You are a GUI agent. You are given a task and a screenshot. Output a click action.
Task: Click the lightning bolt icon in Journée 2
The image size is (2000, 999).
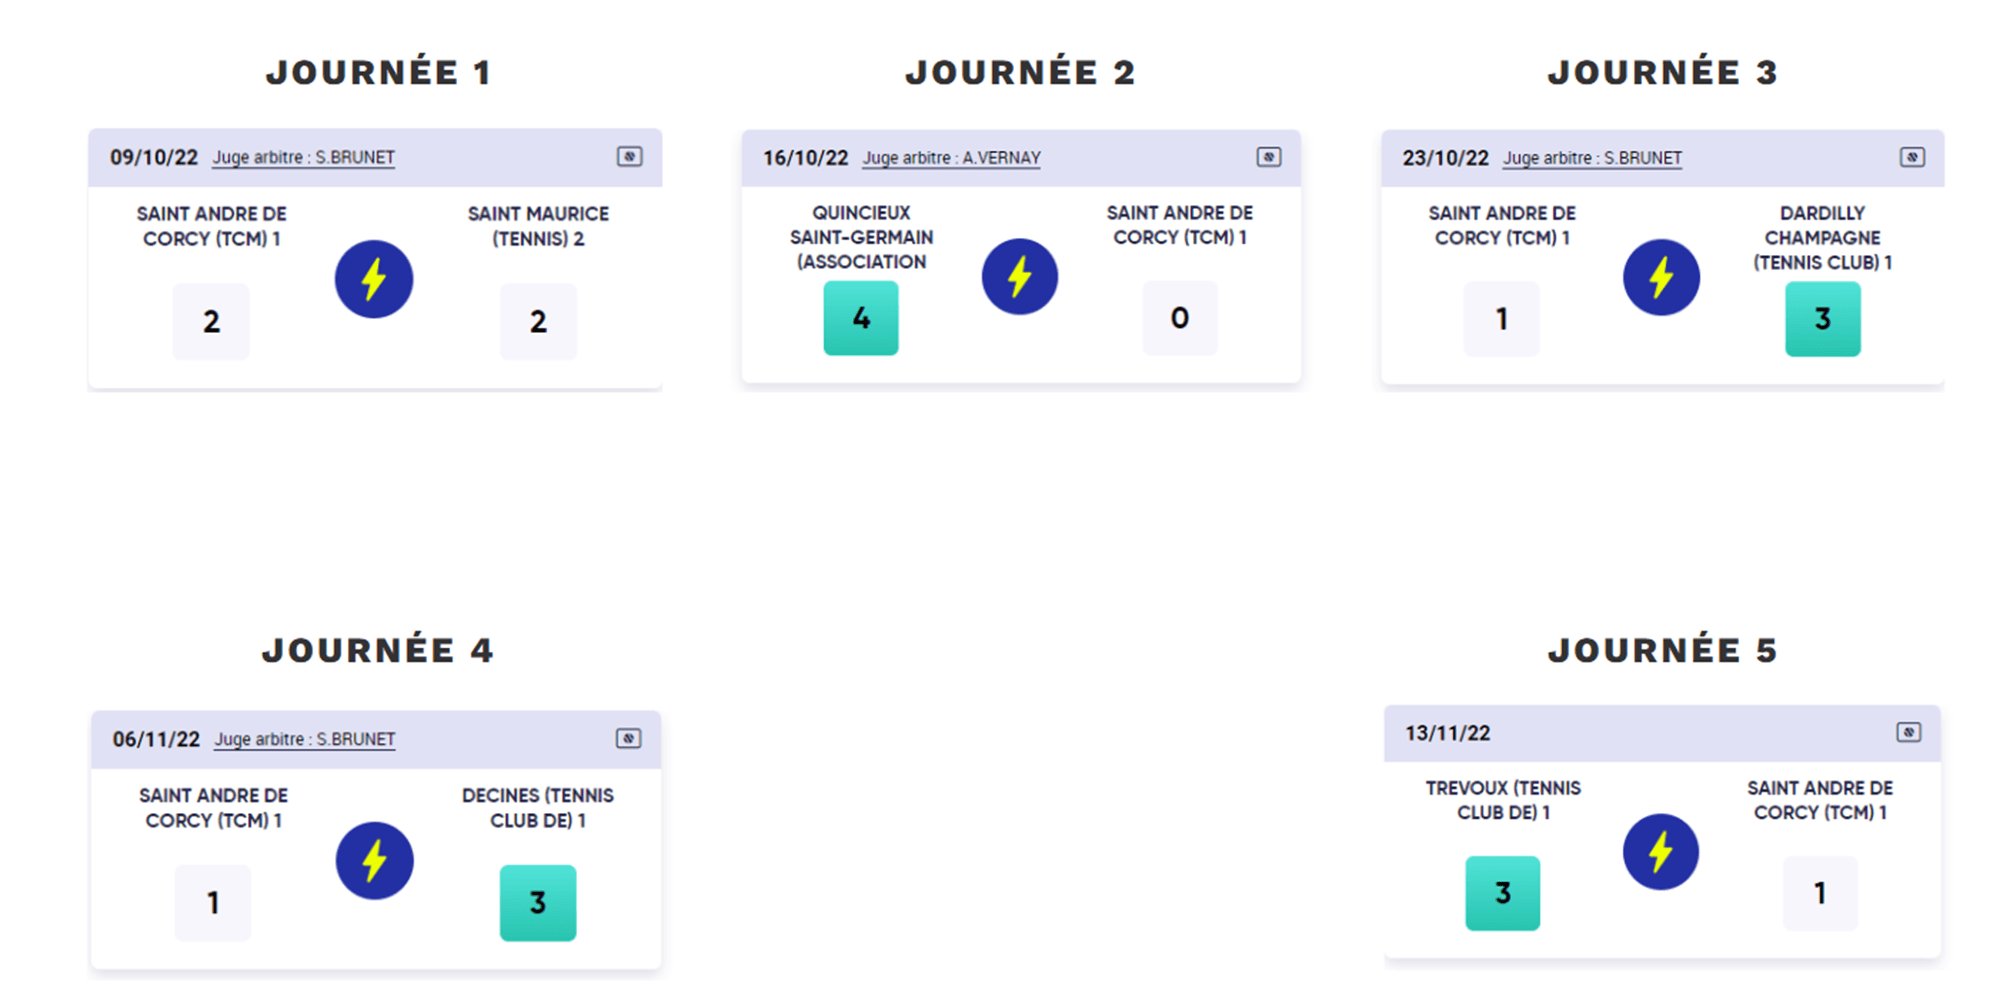tap(1019, 277)
